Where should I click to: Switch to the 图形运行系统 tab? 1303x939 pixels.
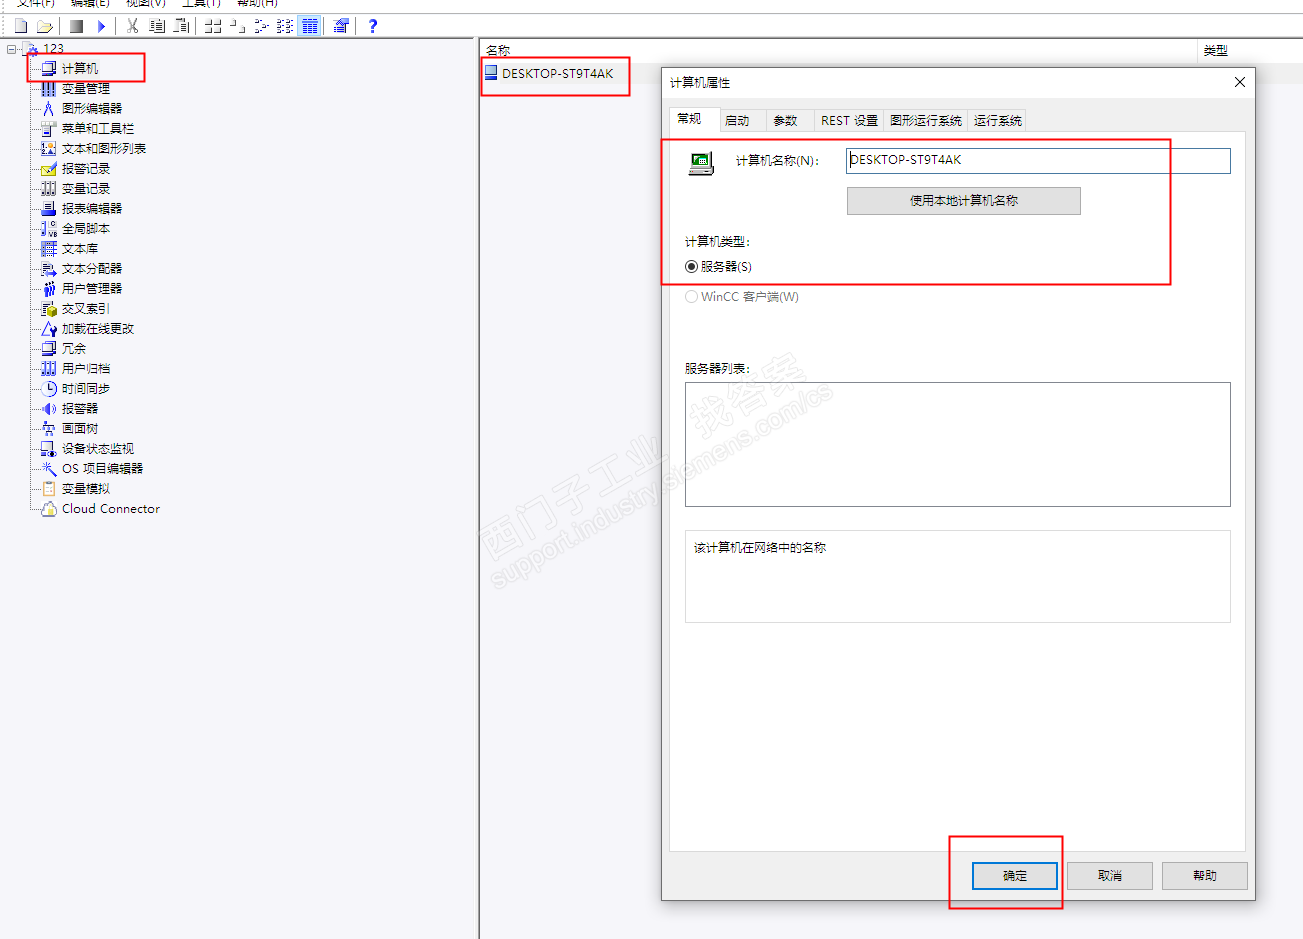coord(926,120)
